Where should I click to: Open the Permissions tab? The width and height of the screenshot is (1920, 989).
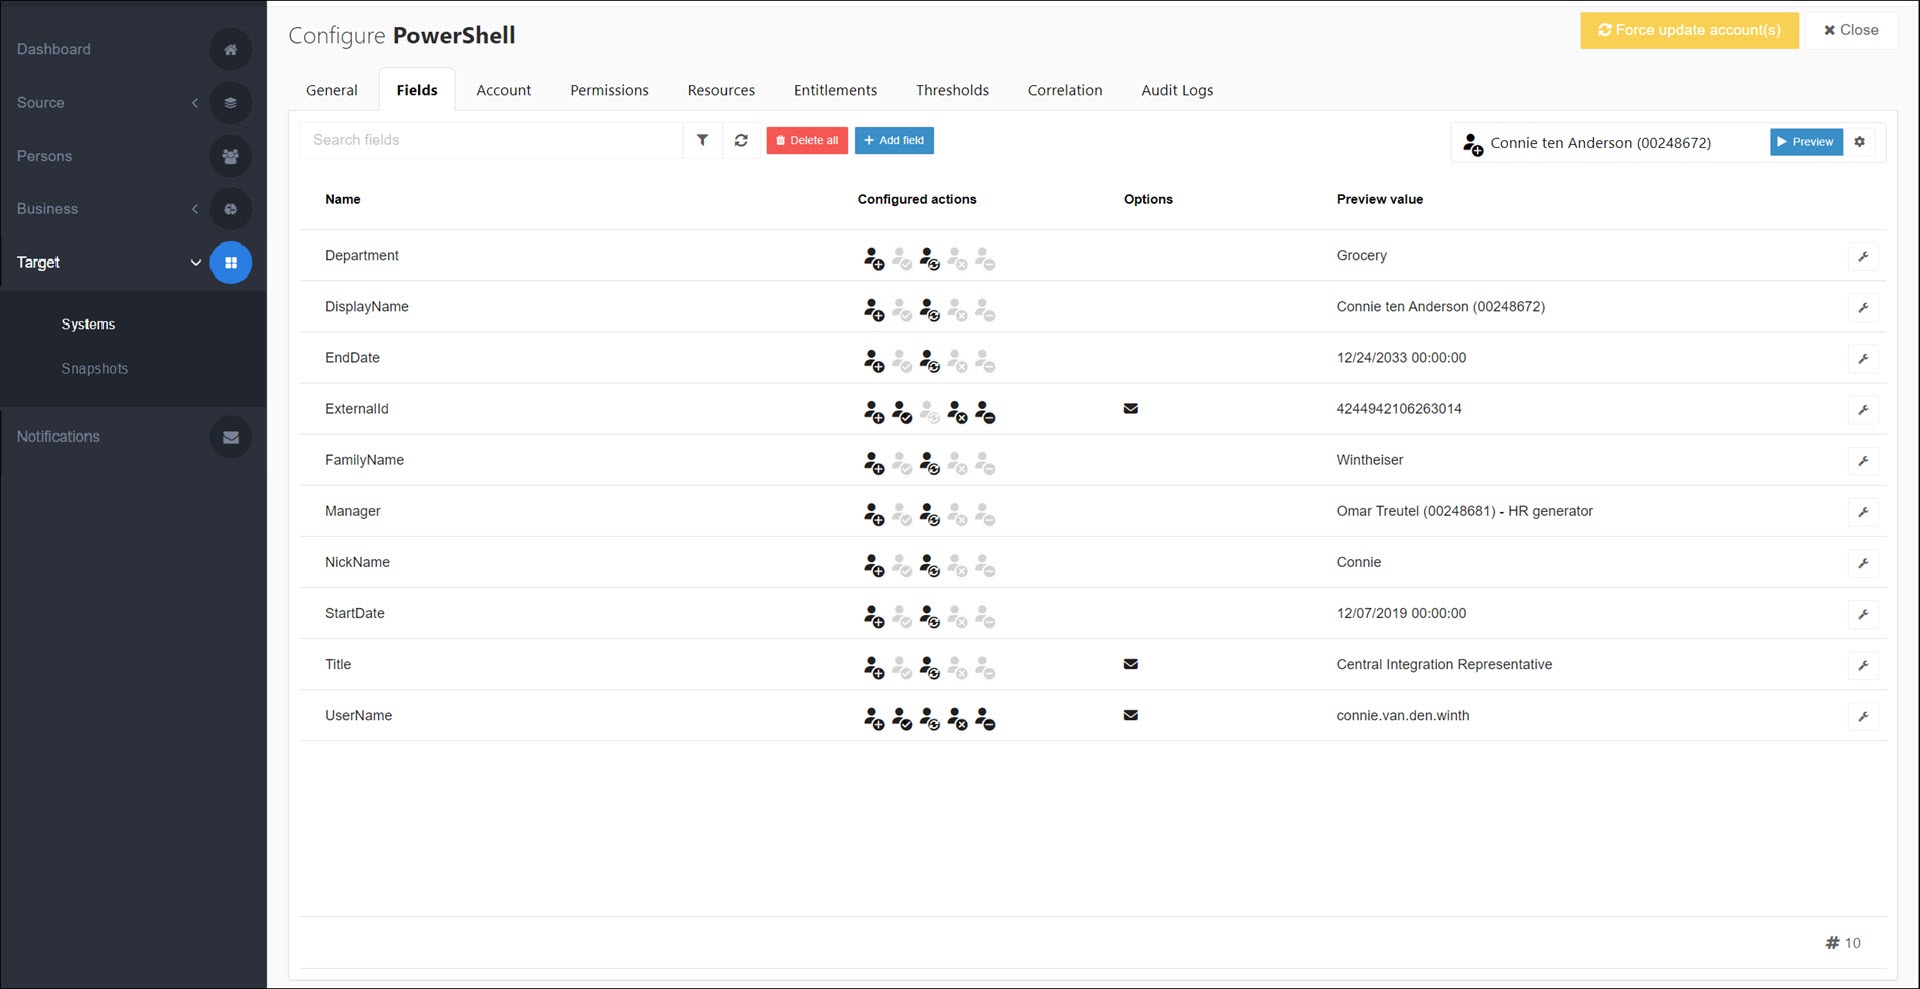point(609,90)
